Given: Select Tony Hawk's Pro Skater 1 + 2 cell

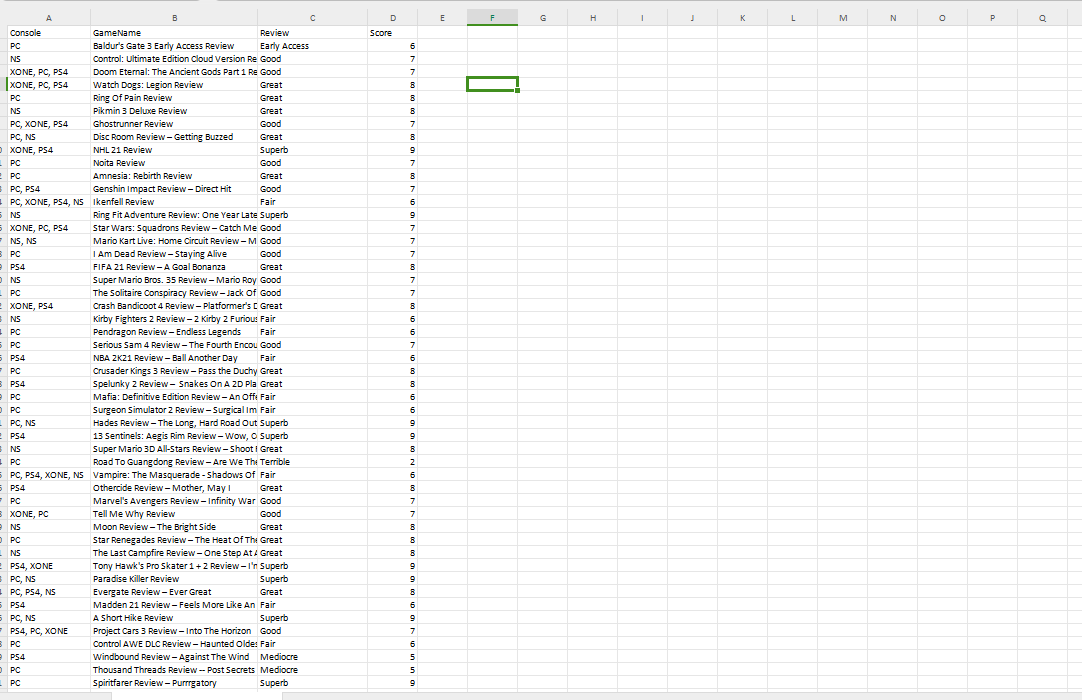Looking at the screenshot, I should 174,566.
